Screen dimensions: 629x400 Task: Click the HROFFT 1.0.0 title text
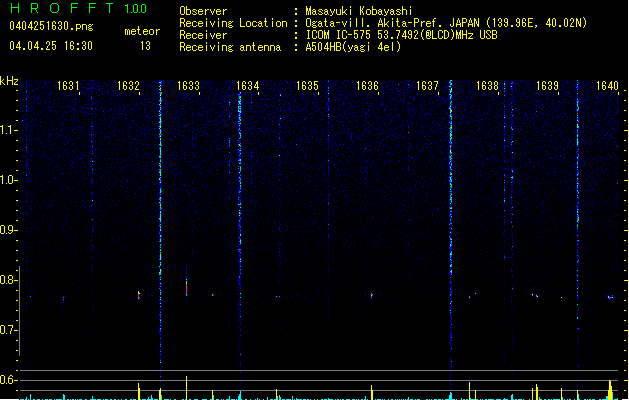tap(79, 8)
